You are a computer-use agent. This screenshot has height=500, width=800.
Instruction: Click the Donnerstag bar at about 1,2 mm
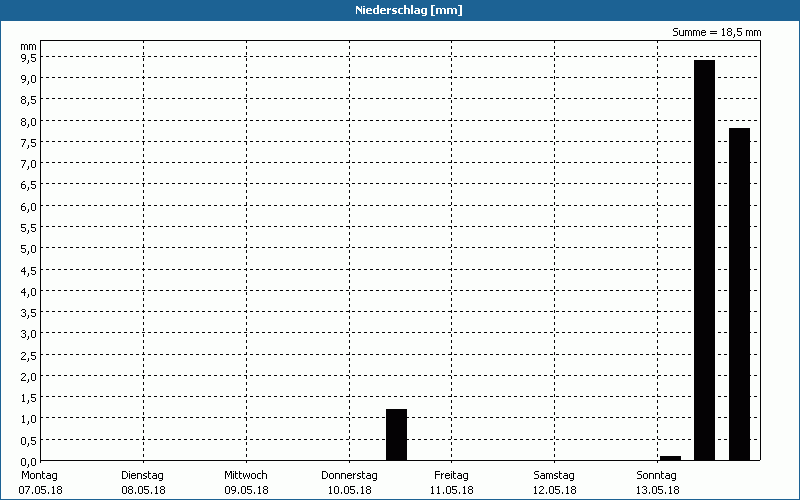click(x=396, y=435)
